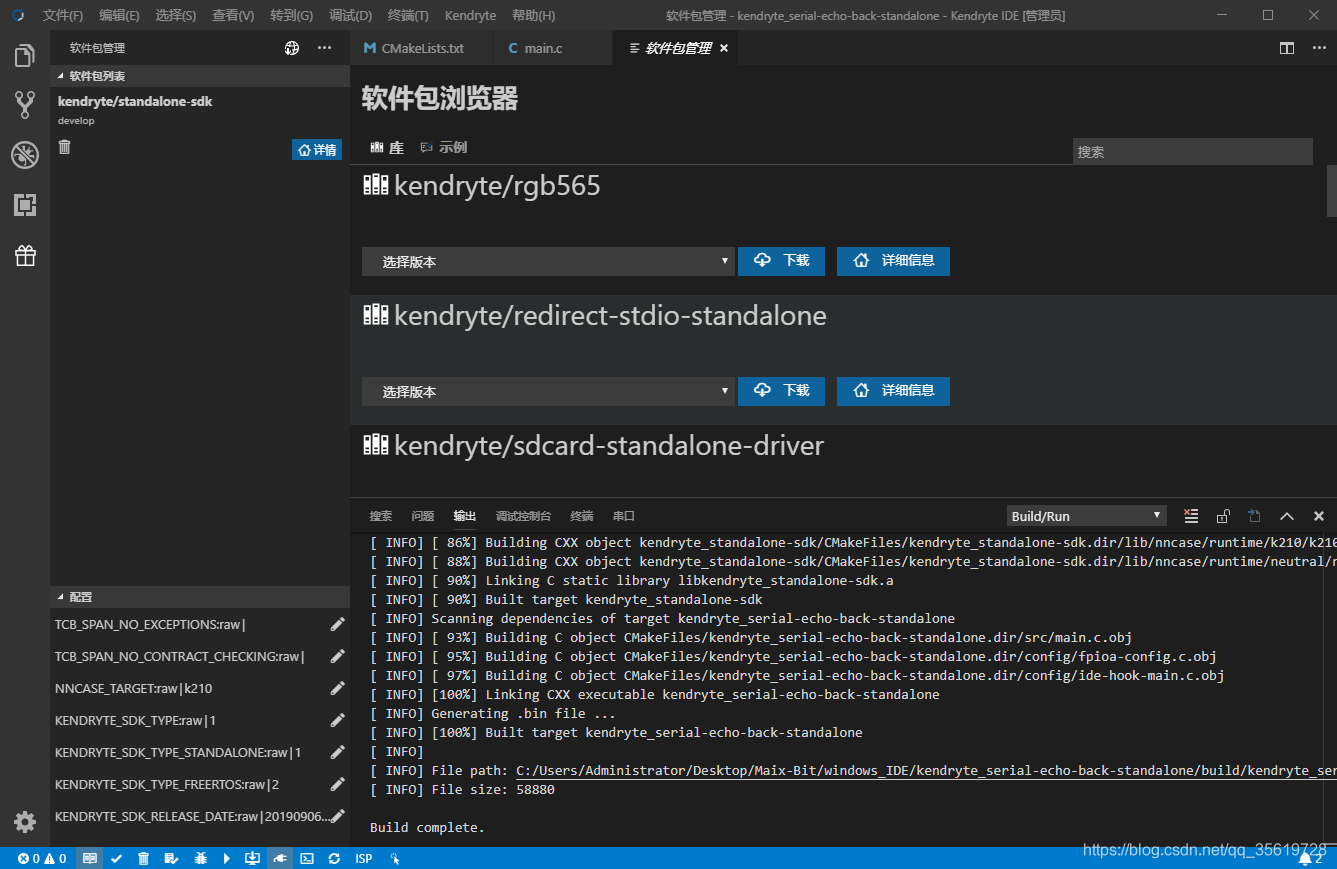The width and height of the screenshot is (1337, 869).
Task: Open the Debug view with the crossed-out bug icon
Action: click(25, 154)
